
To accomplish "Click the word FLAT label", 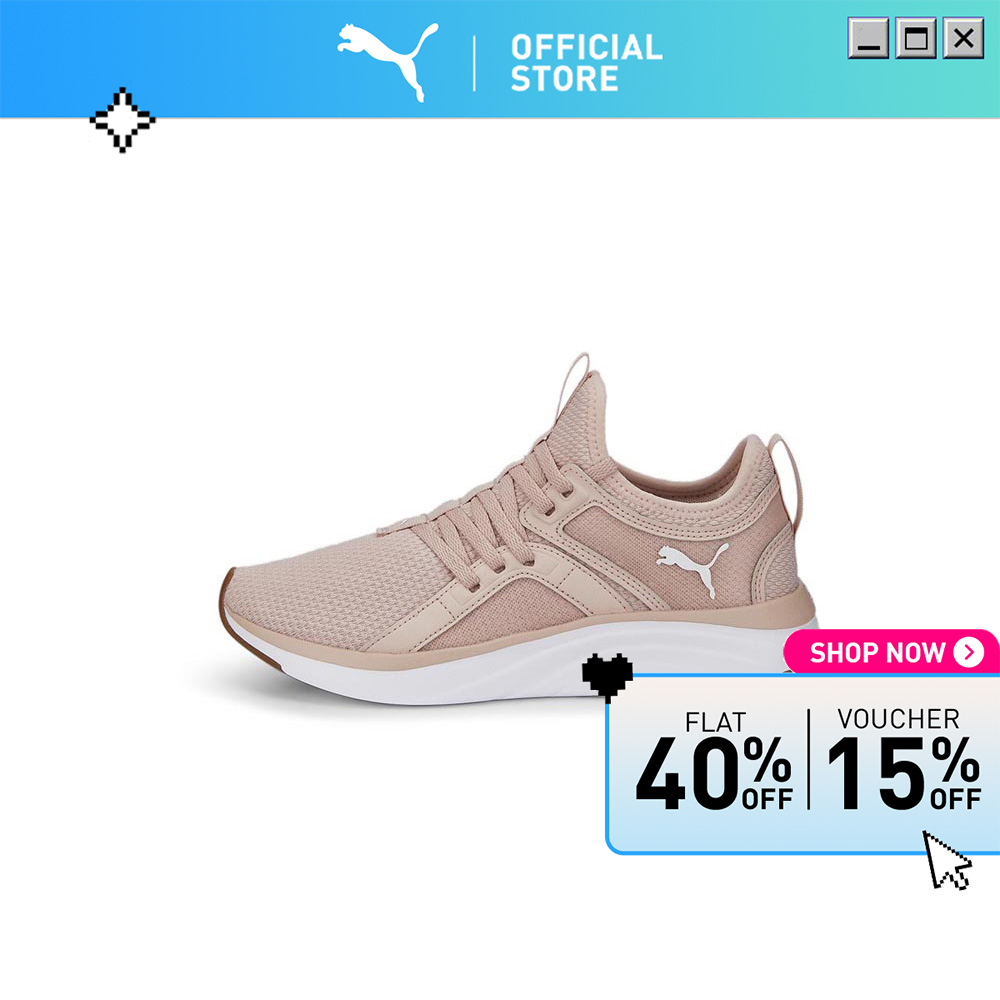I will [x=715, y=722].
